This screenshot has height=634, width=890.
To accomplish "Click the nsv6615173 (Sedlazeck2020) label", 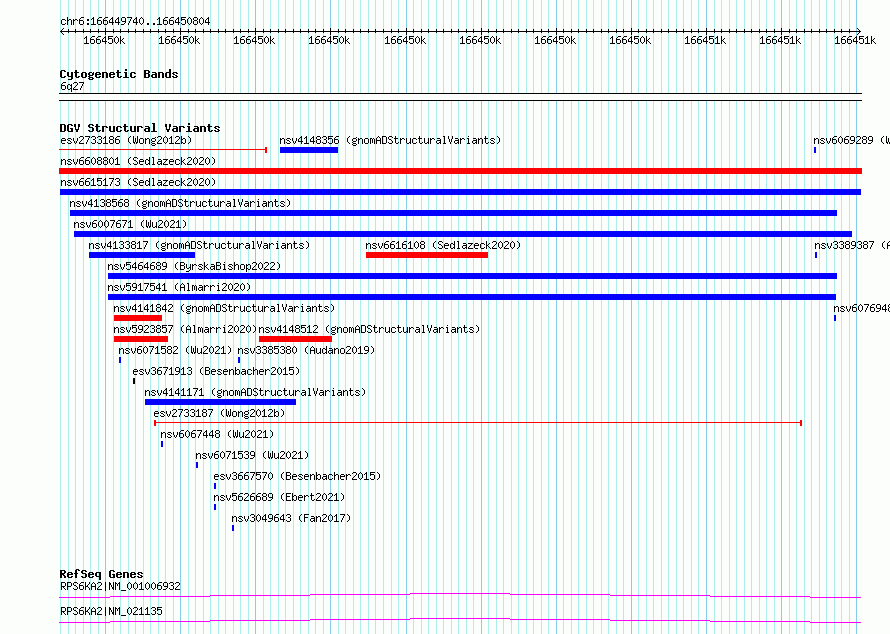I will [x=138, y=182].
